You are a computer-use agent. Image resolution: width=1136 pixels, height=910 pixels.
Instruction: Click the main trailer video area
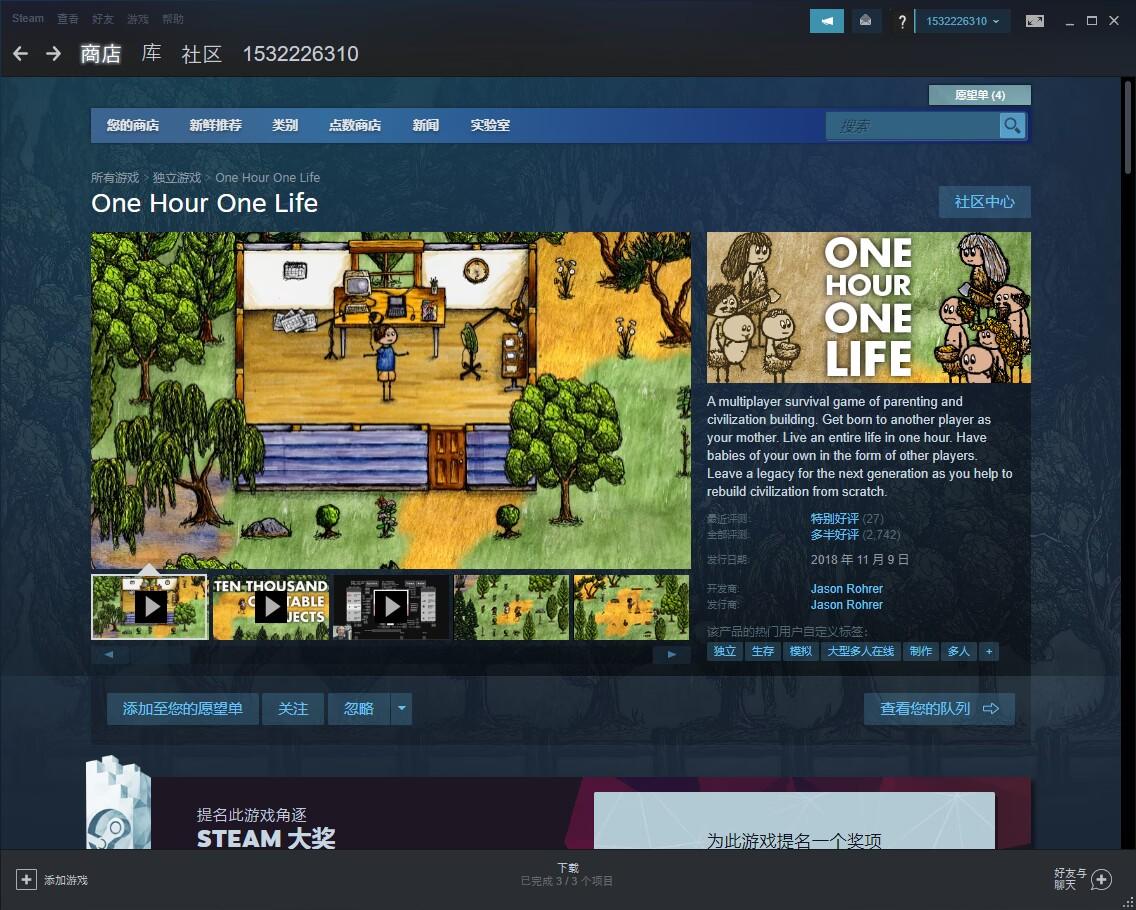[x=391, y=401]
